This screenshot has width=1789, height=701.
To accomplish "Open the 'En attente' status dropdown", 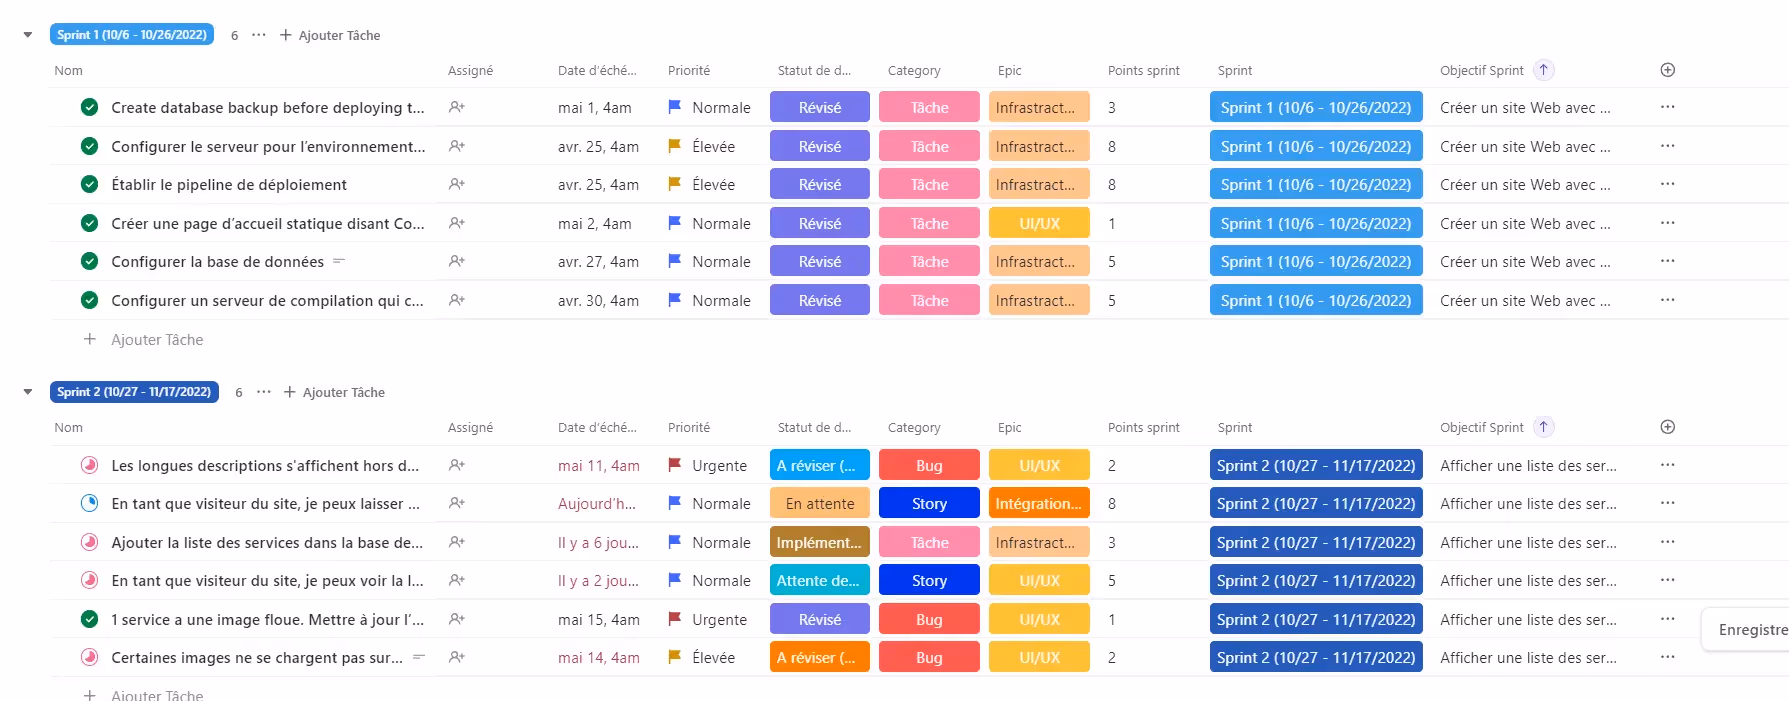I will tap(819, 503).
